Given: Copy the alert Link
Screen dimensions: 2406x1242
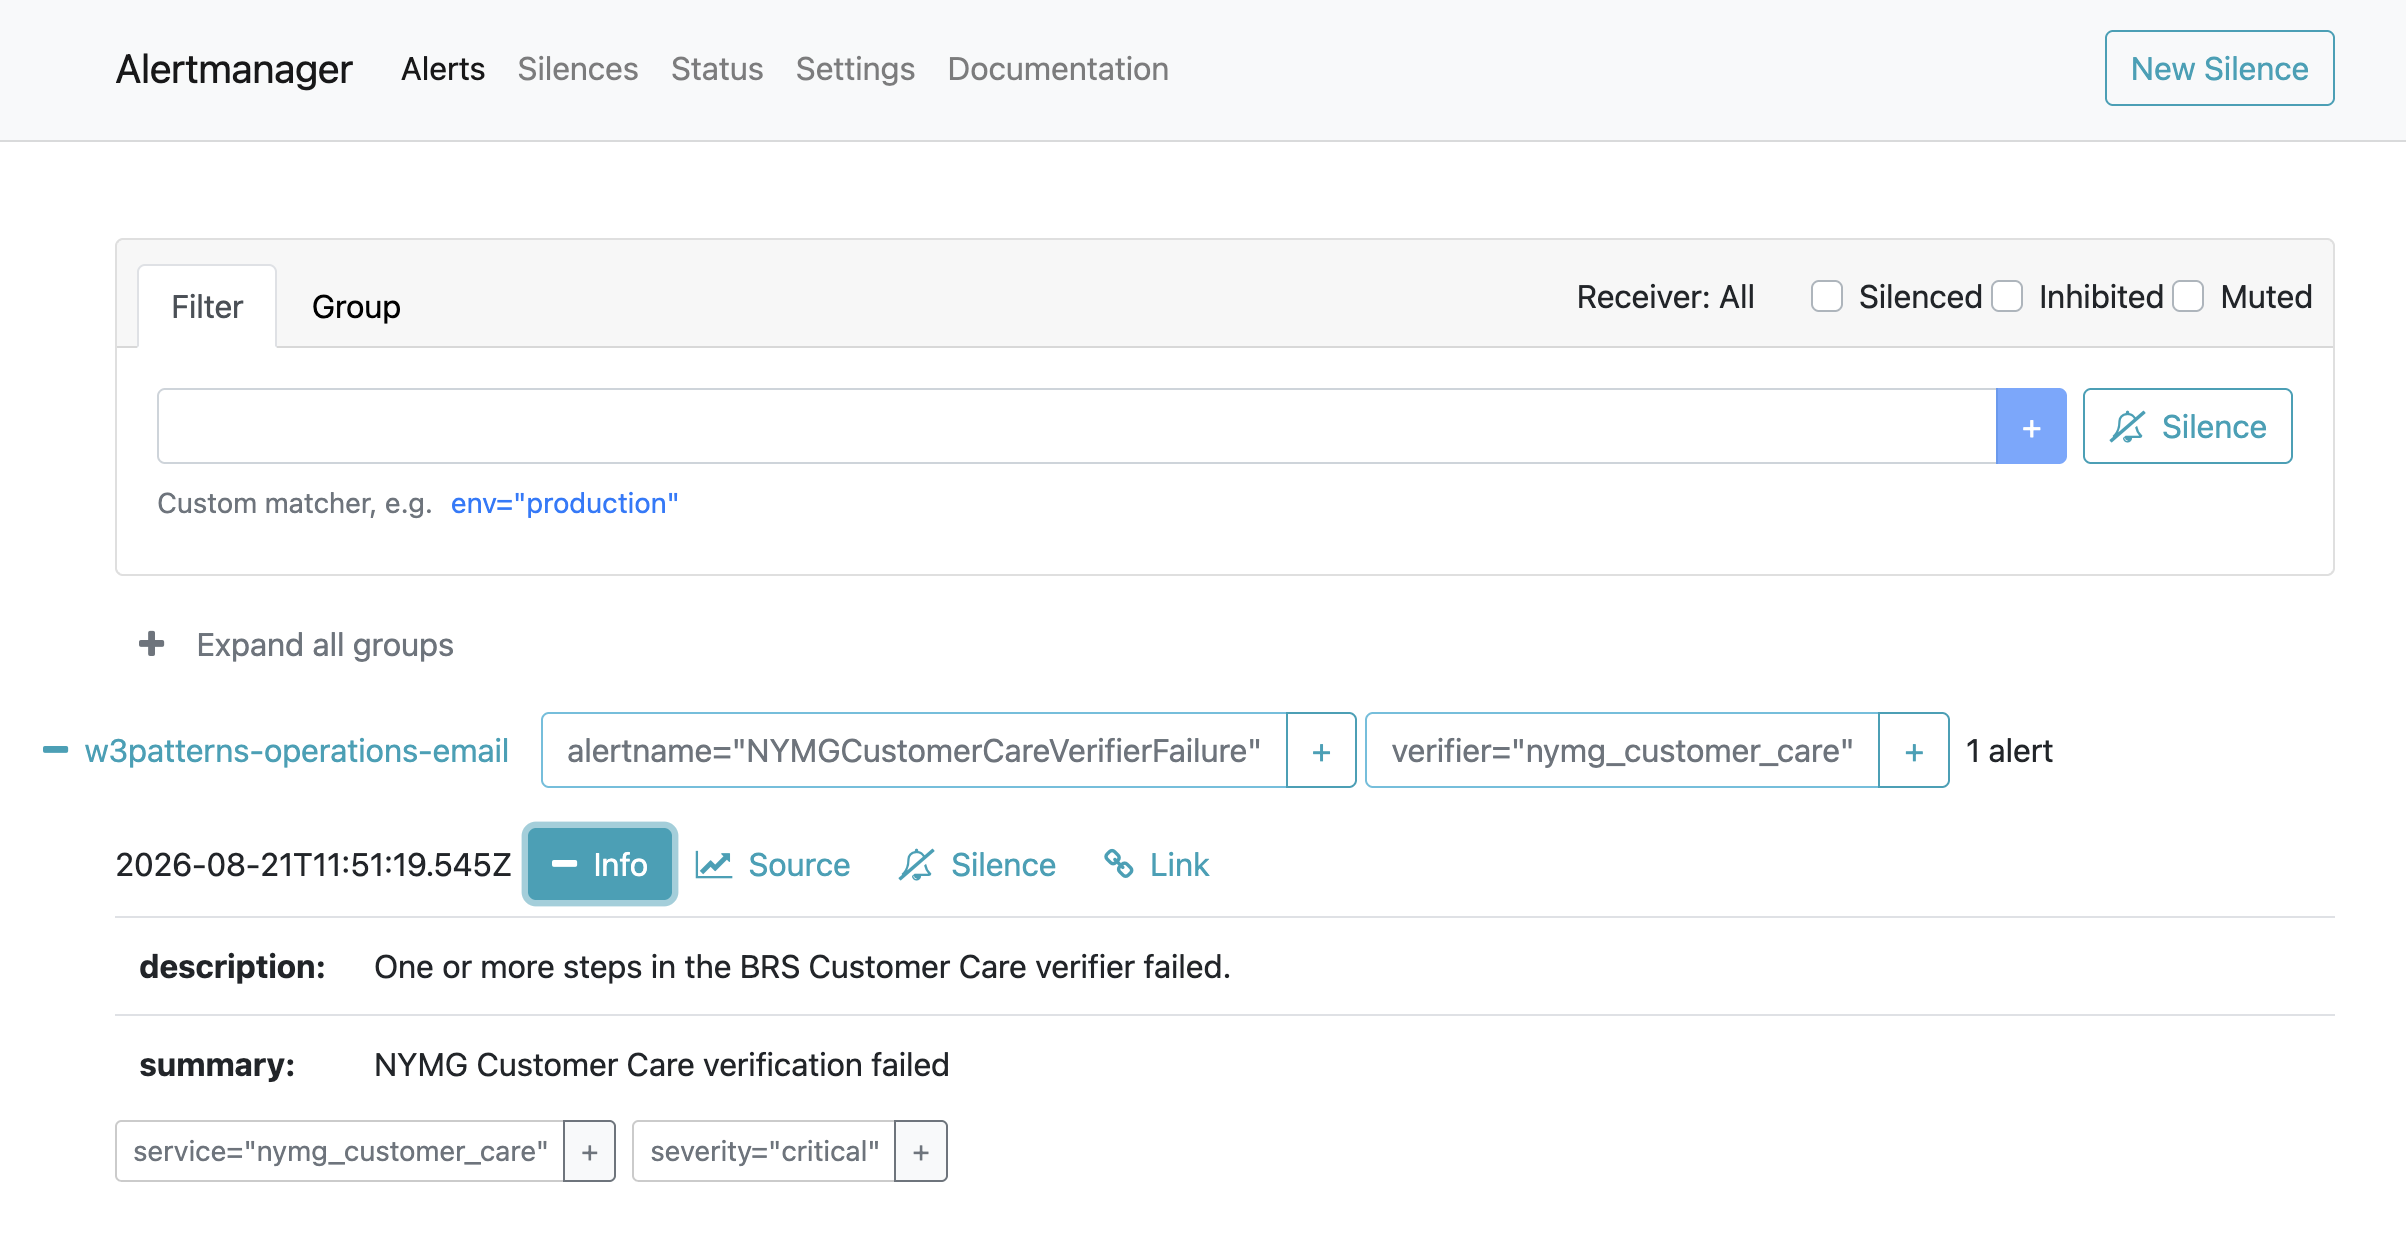Looking at the screenshot, I should [1157, 865].
